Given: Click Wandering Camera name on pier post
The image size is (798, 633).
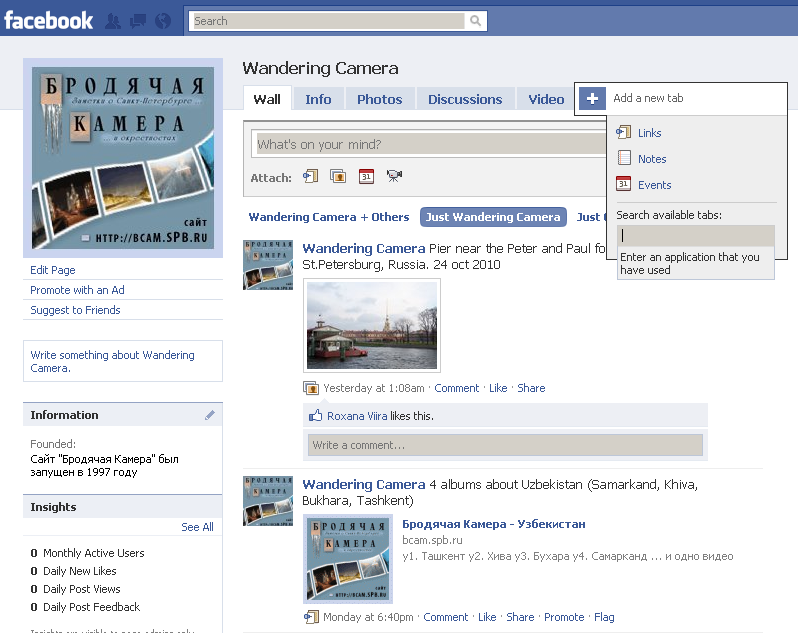Looking at the screenshot, I should (363, 248).
